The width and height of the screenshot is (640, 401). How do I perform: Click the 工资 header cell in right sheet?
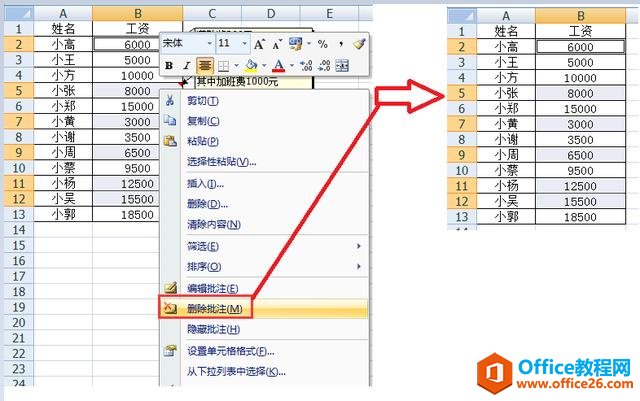[580, 31]
